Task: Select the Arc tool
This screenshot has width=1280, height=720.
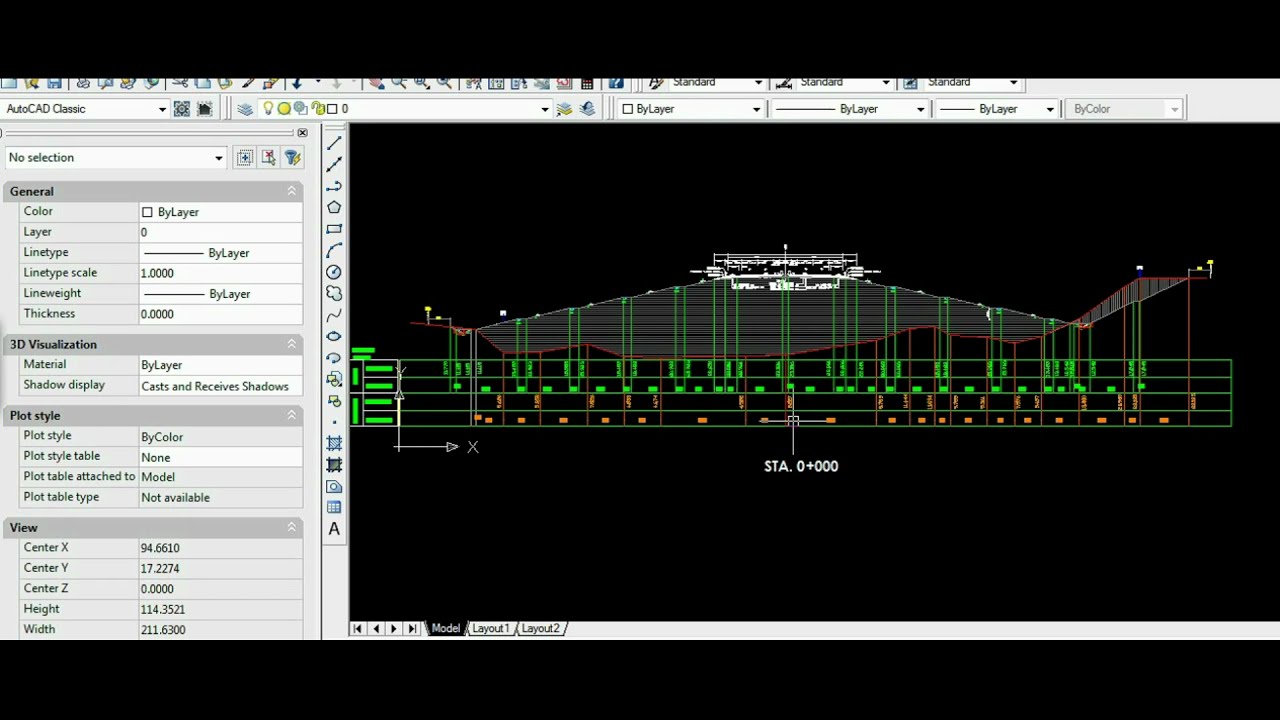Action: (x=334, y=250)
